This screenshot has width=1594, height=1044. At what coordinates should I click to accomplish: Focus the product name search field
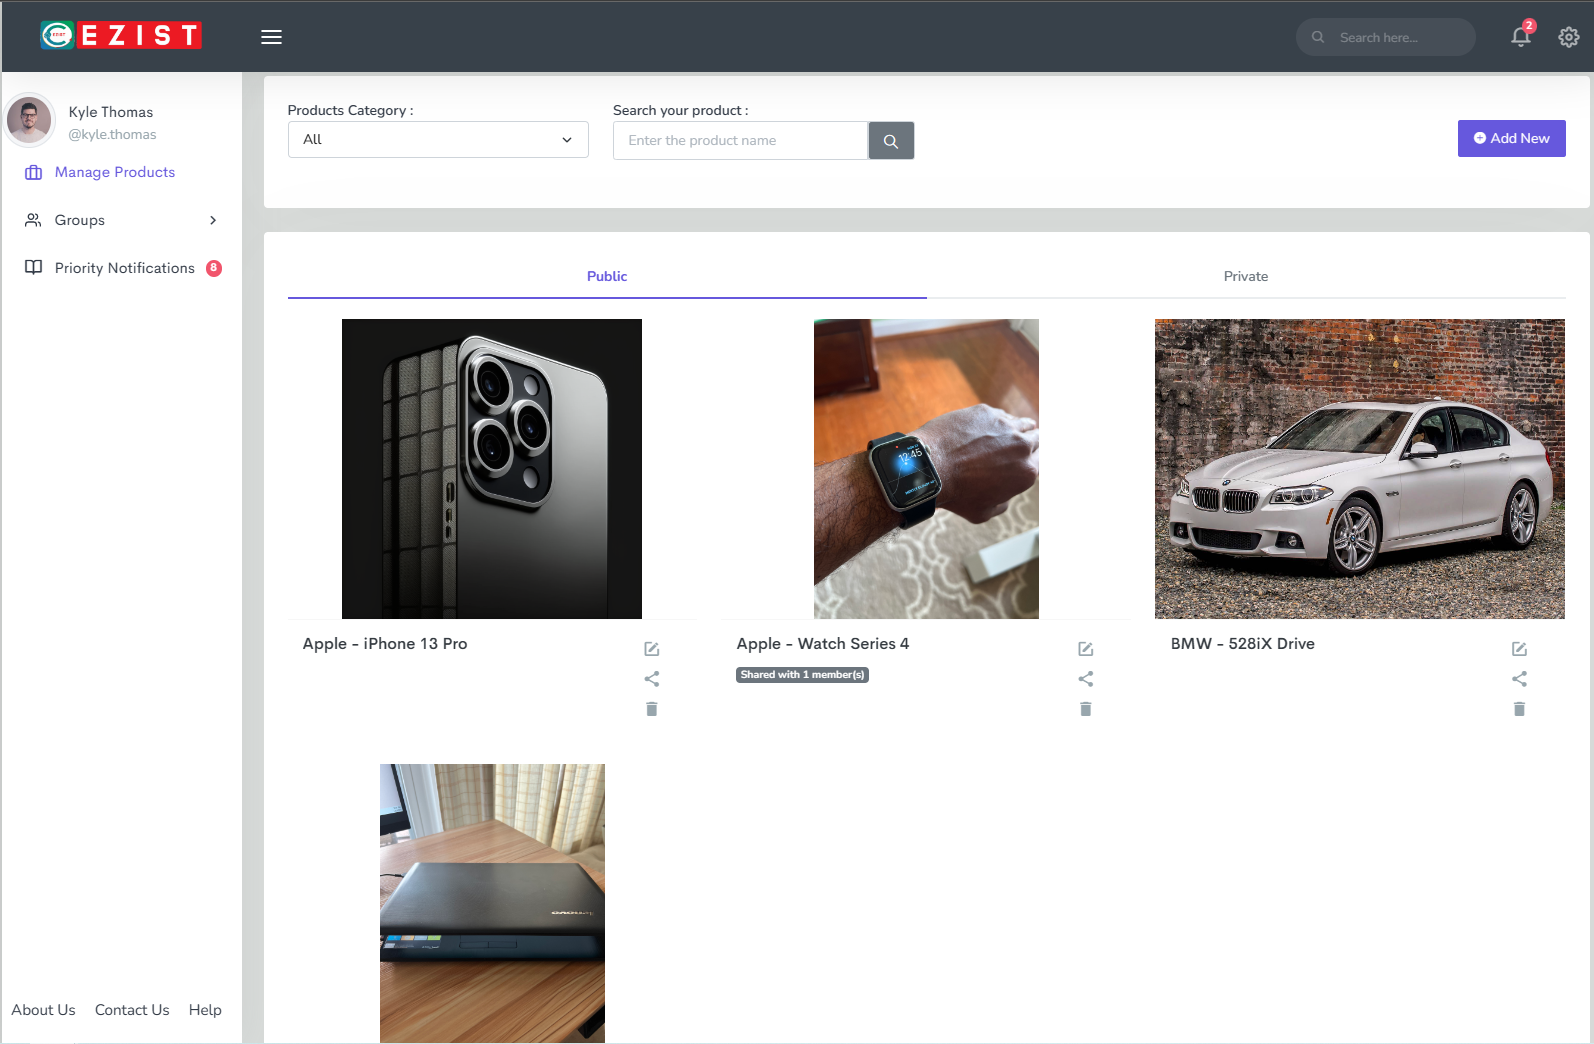coord(740,141)
